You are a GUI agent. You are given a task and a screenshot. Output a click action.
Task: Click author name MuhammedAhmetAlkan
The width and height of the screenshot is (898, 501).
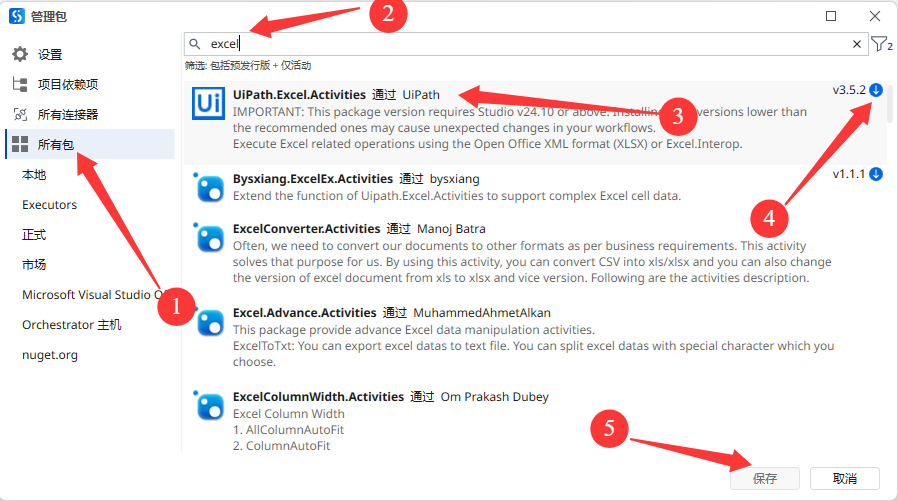(482, 313)
